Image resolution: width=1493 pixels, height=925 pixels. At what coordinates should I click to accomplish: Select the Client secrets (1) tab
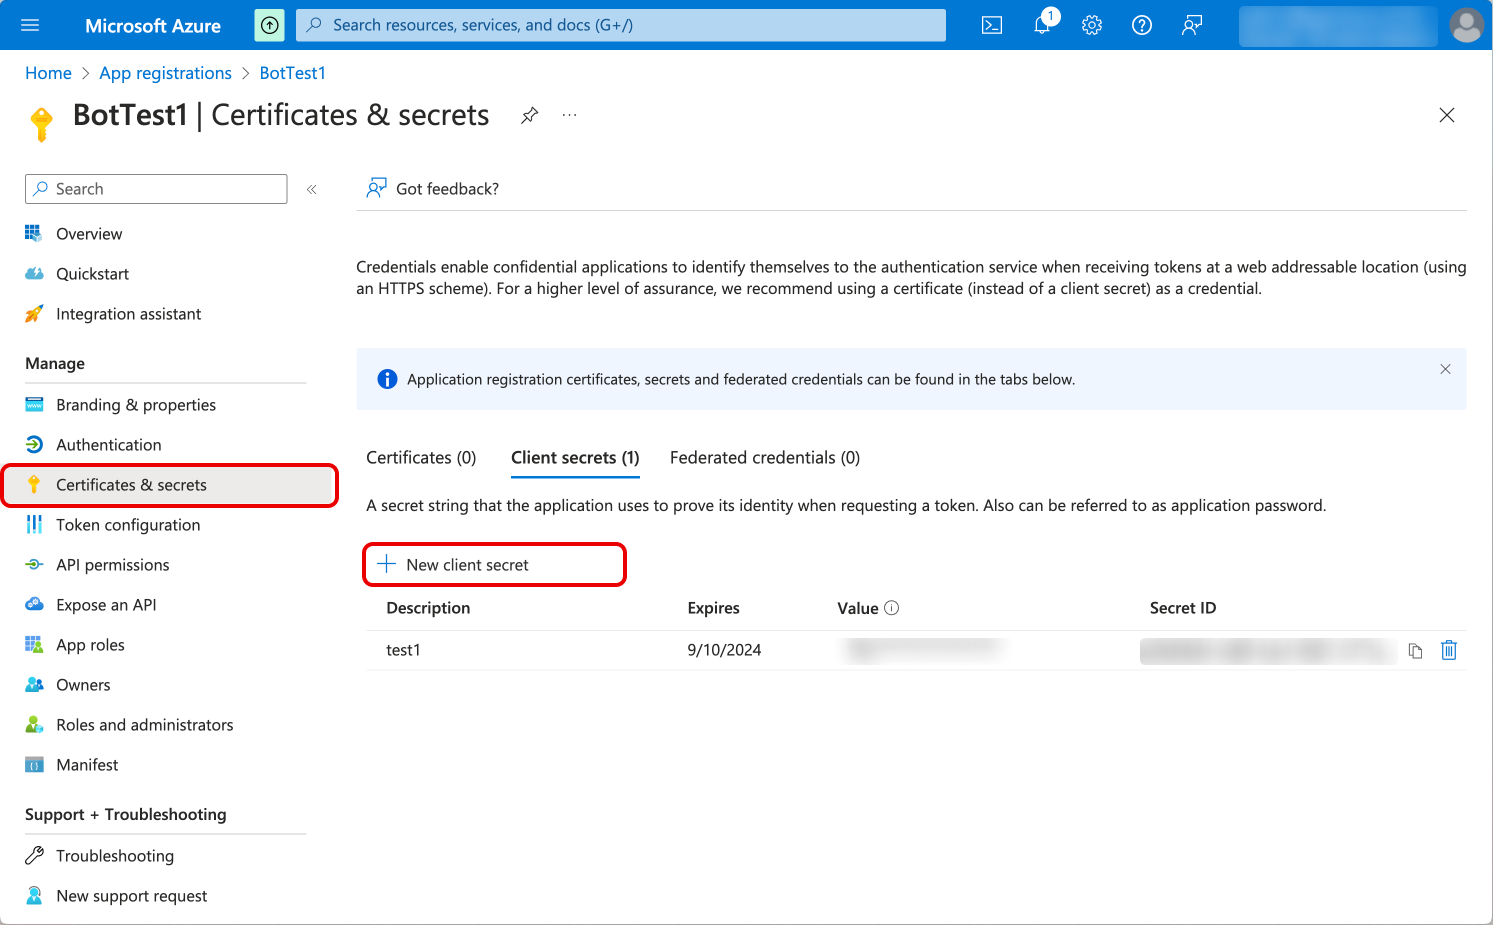(575, 458)
